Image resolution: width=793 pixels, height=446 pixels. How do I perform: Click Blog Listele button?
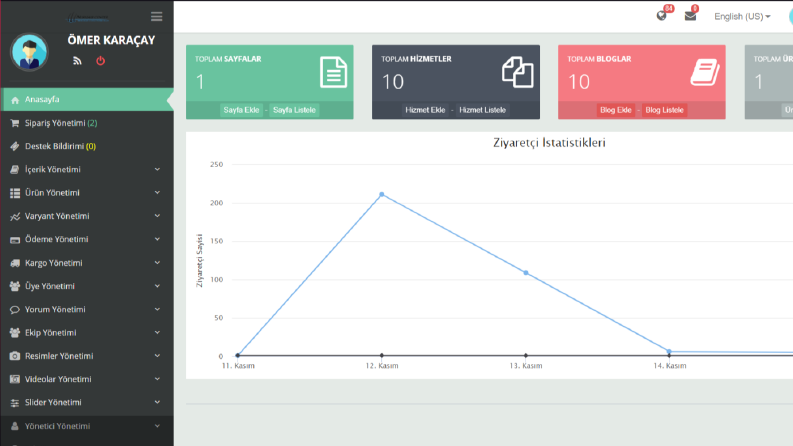(x=665, y=110)
